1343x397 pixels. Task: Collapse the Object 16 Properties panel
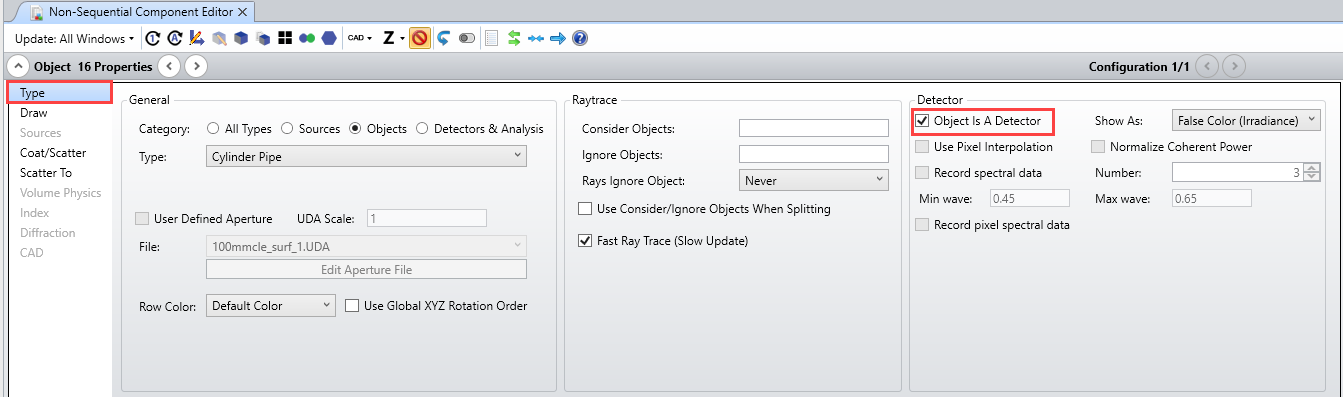point(17,66)
